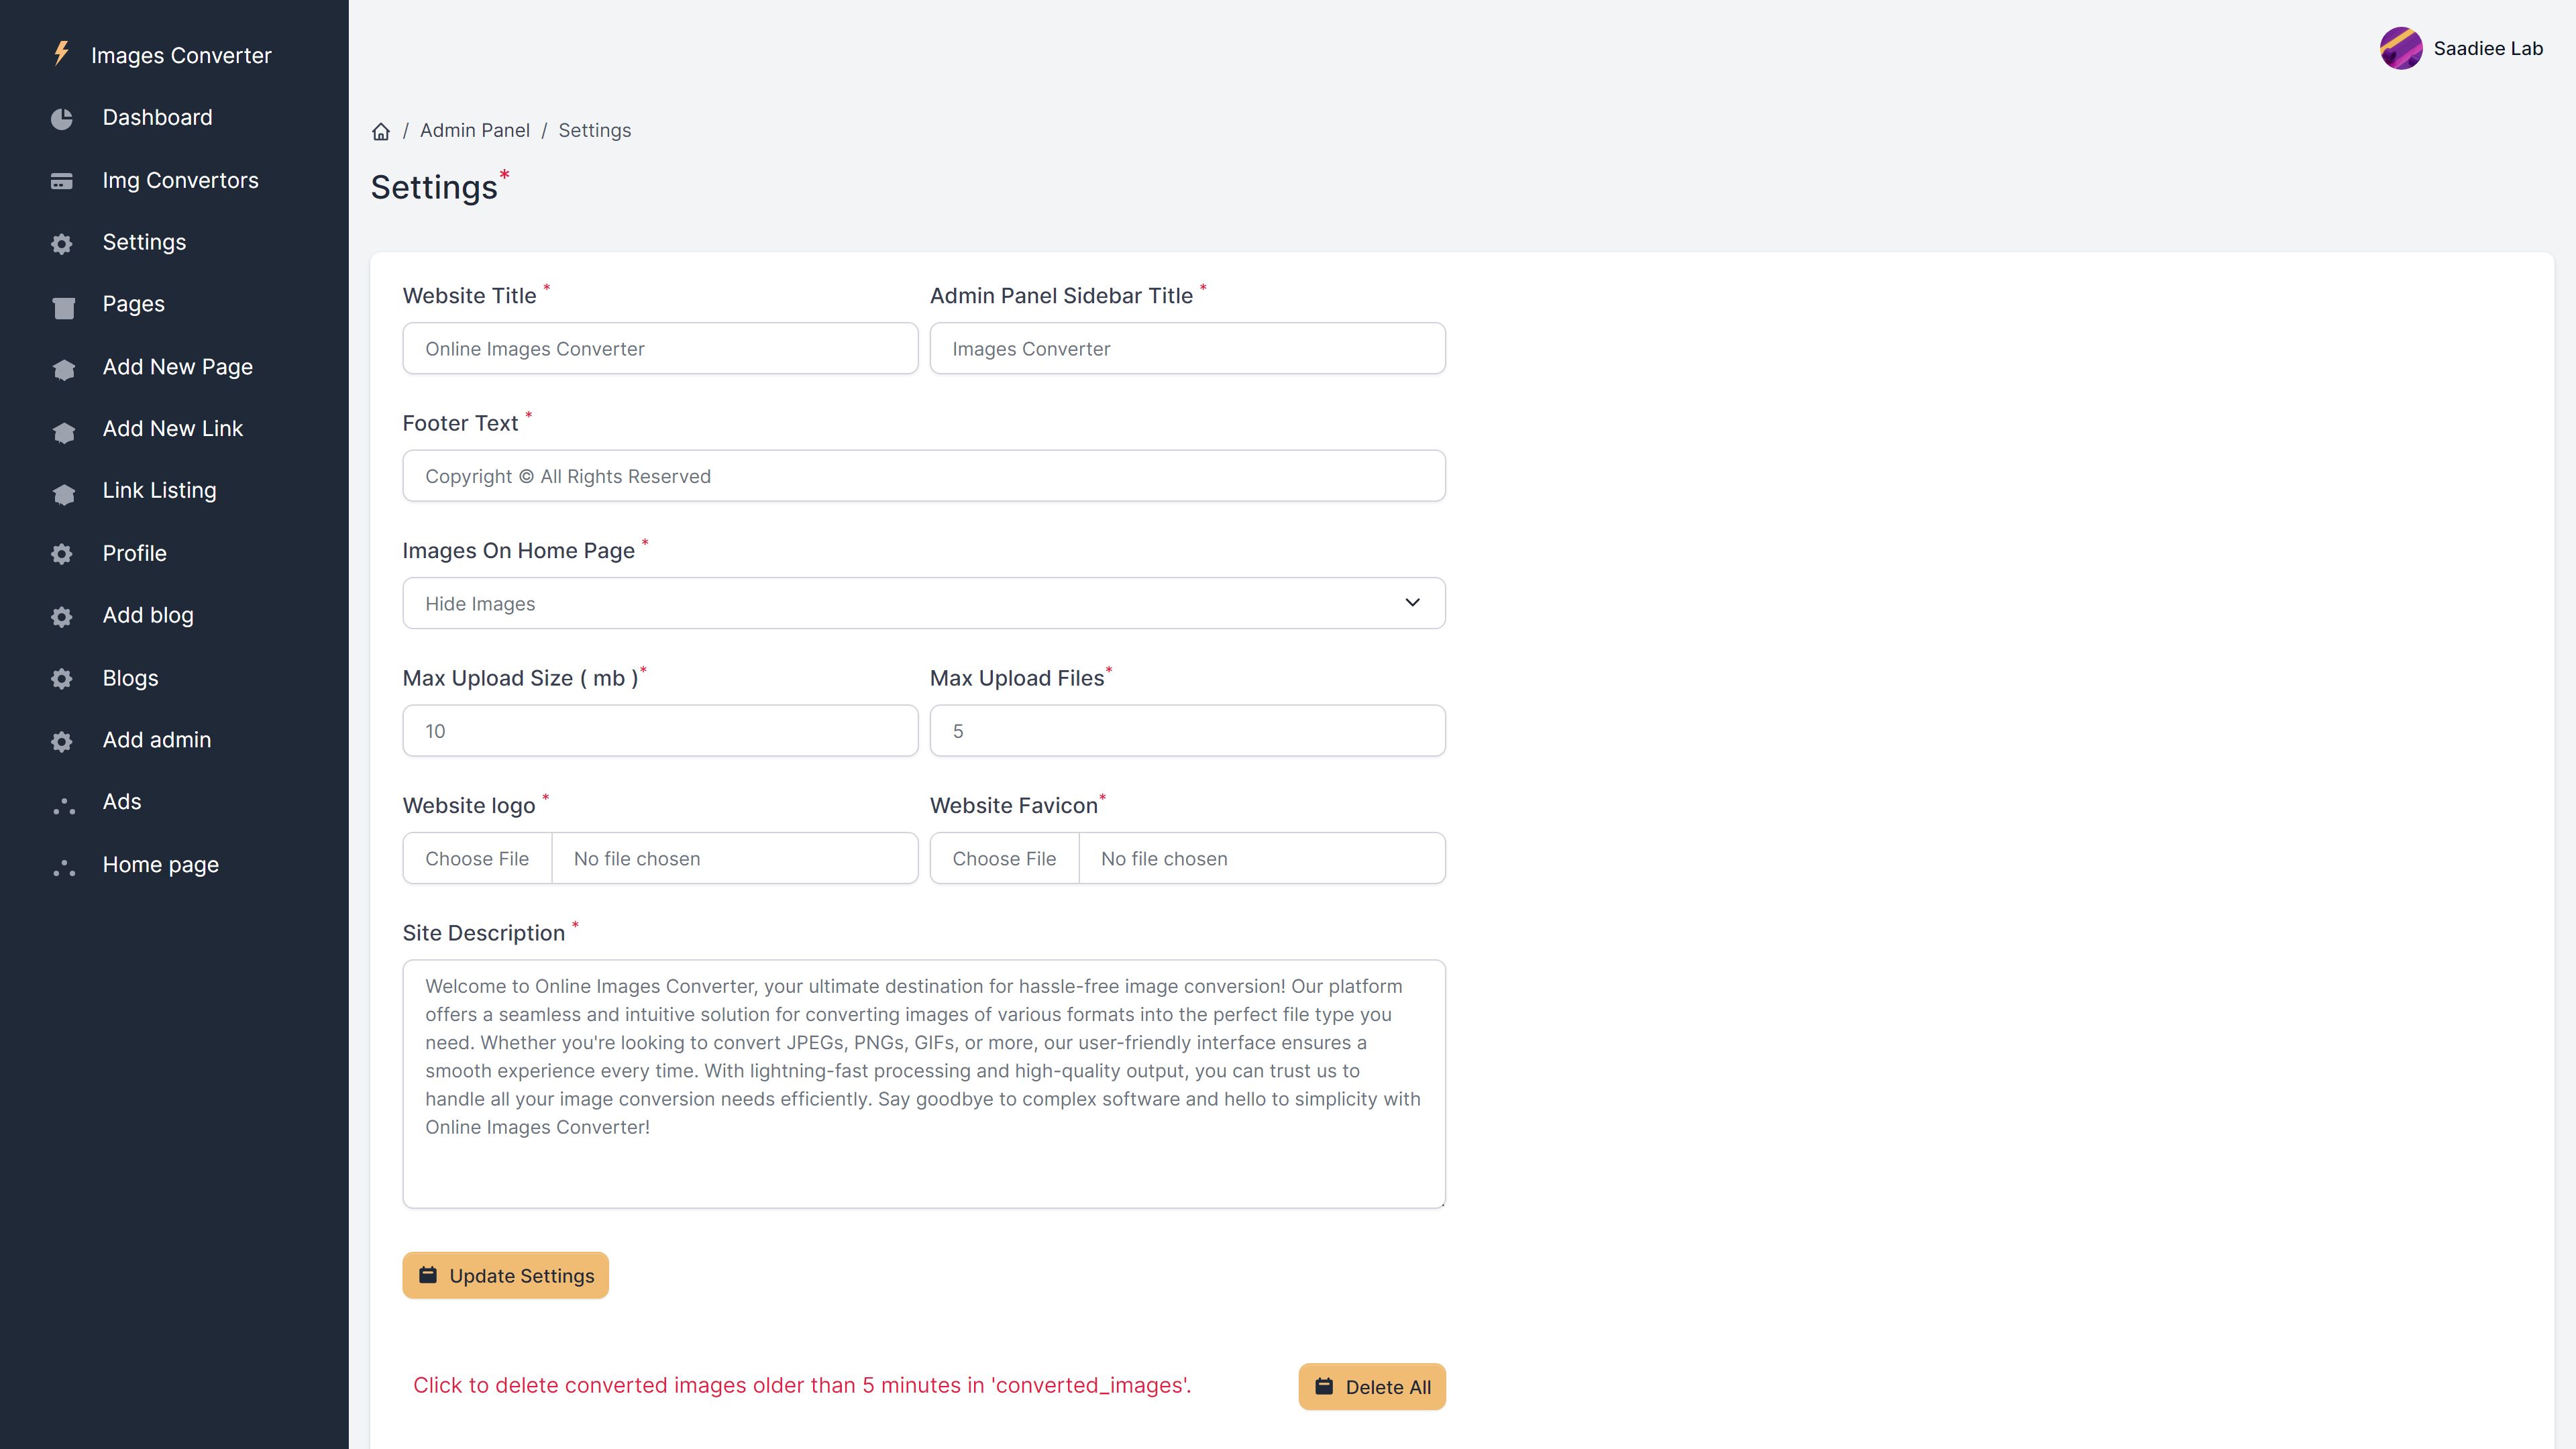This screenshot has height=1449, width=2576.
Task: Focus the Max Upload Size field
Action: tap(660, 731)
